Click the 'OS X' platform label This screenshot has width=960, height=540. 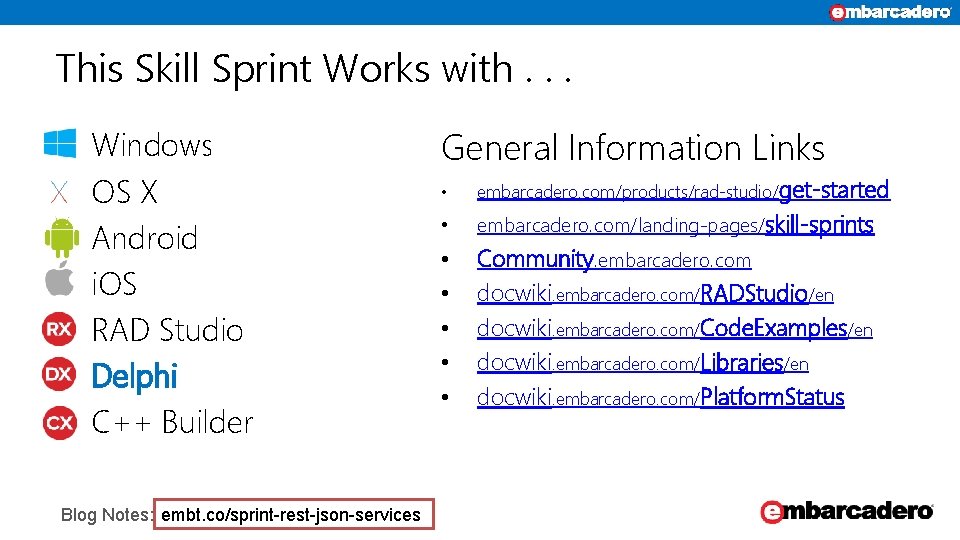click(124, 192)
